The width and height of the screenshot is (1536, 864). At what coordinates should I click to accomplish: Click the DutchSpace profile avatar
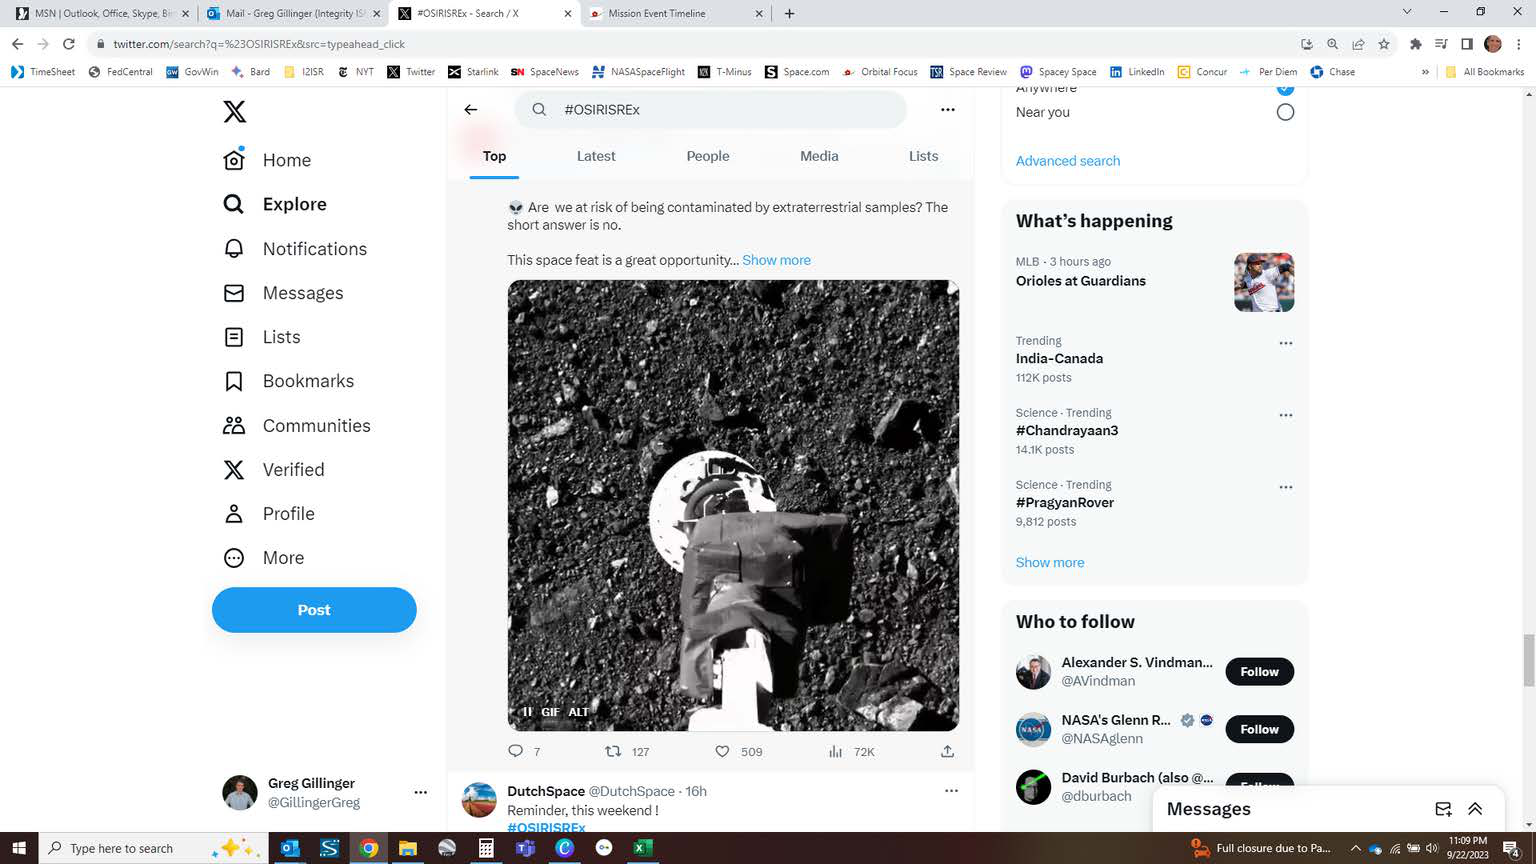[x=479, y=800]
